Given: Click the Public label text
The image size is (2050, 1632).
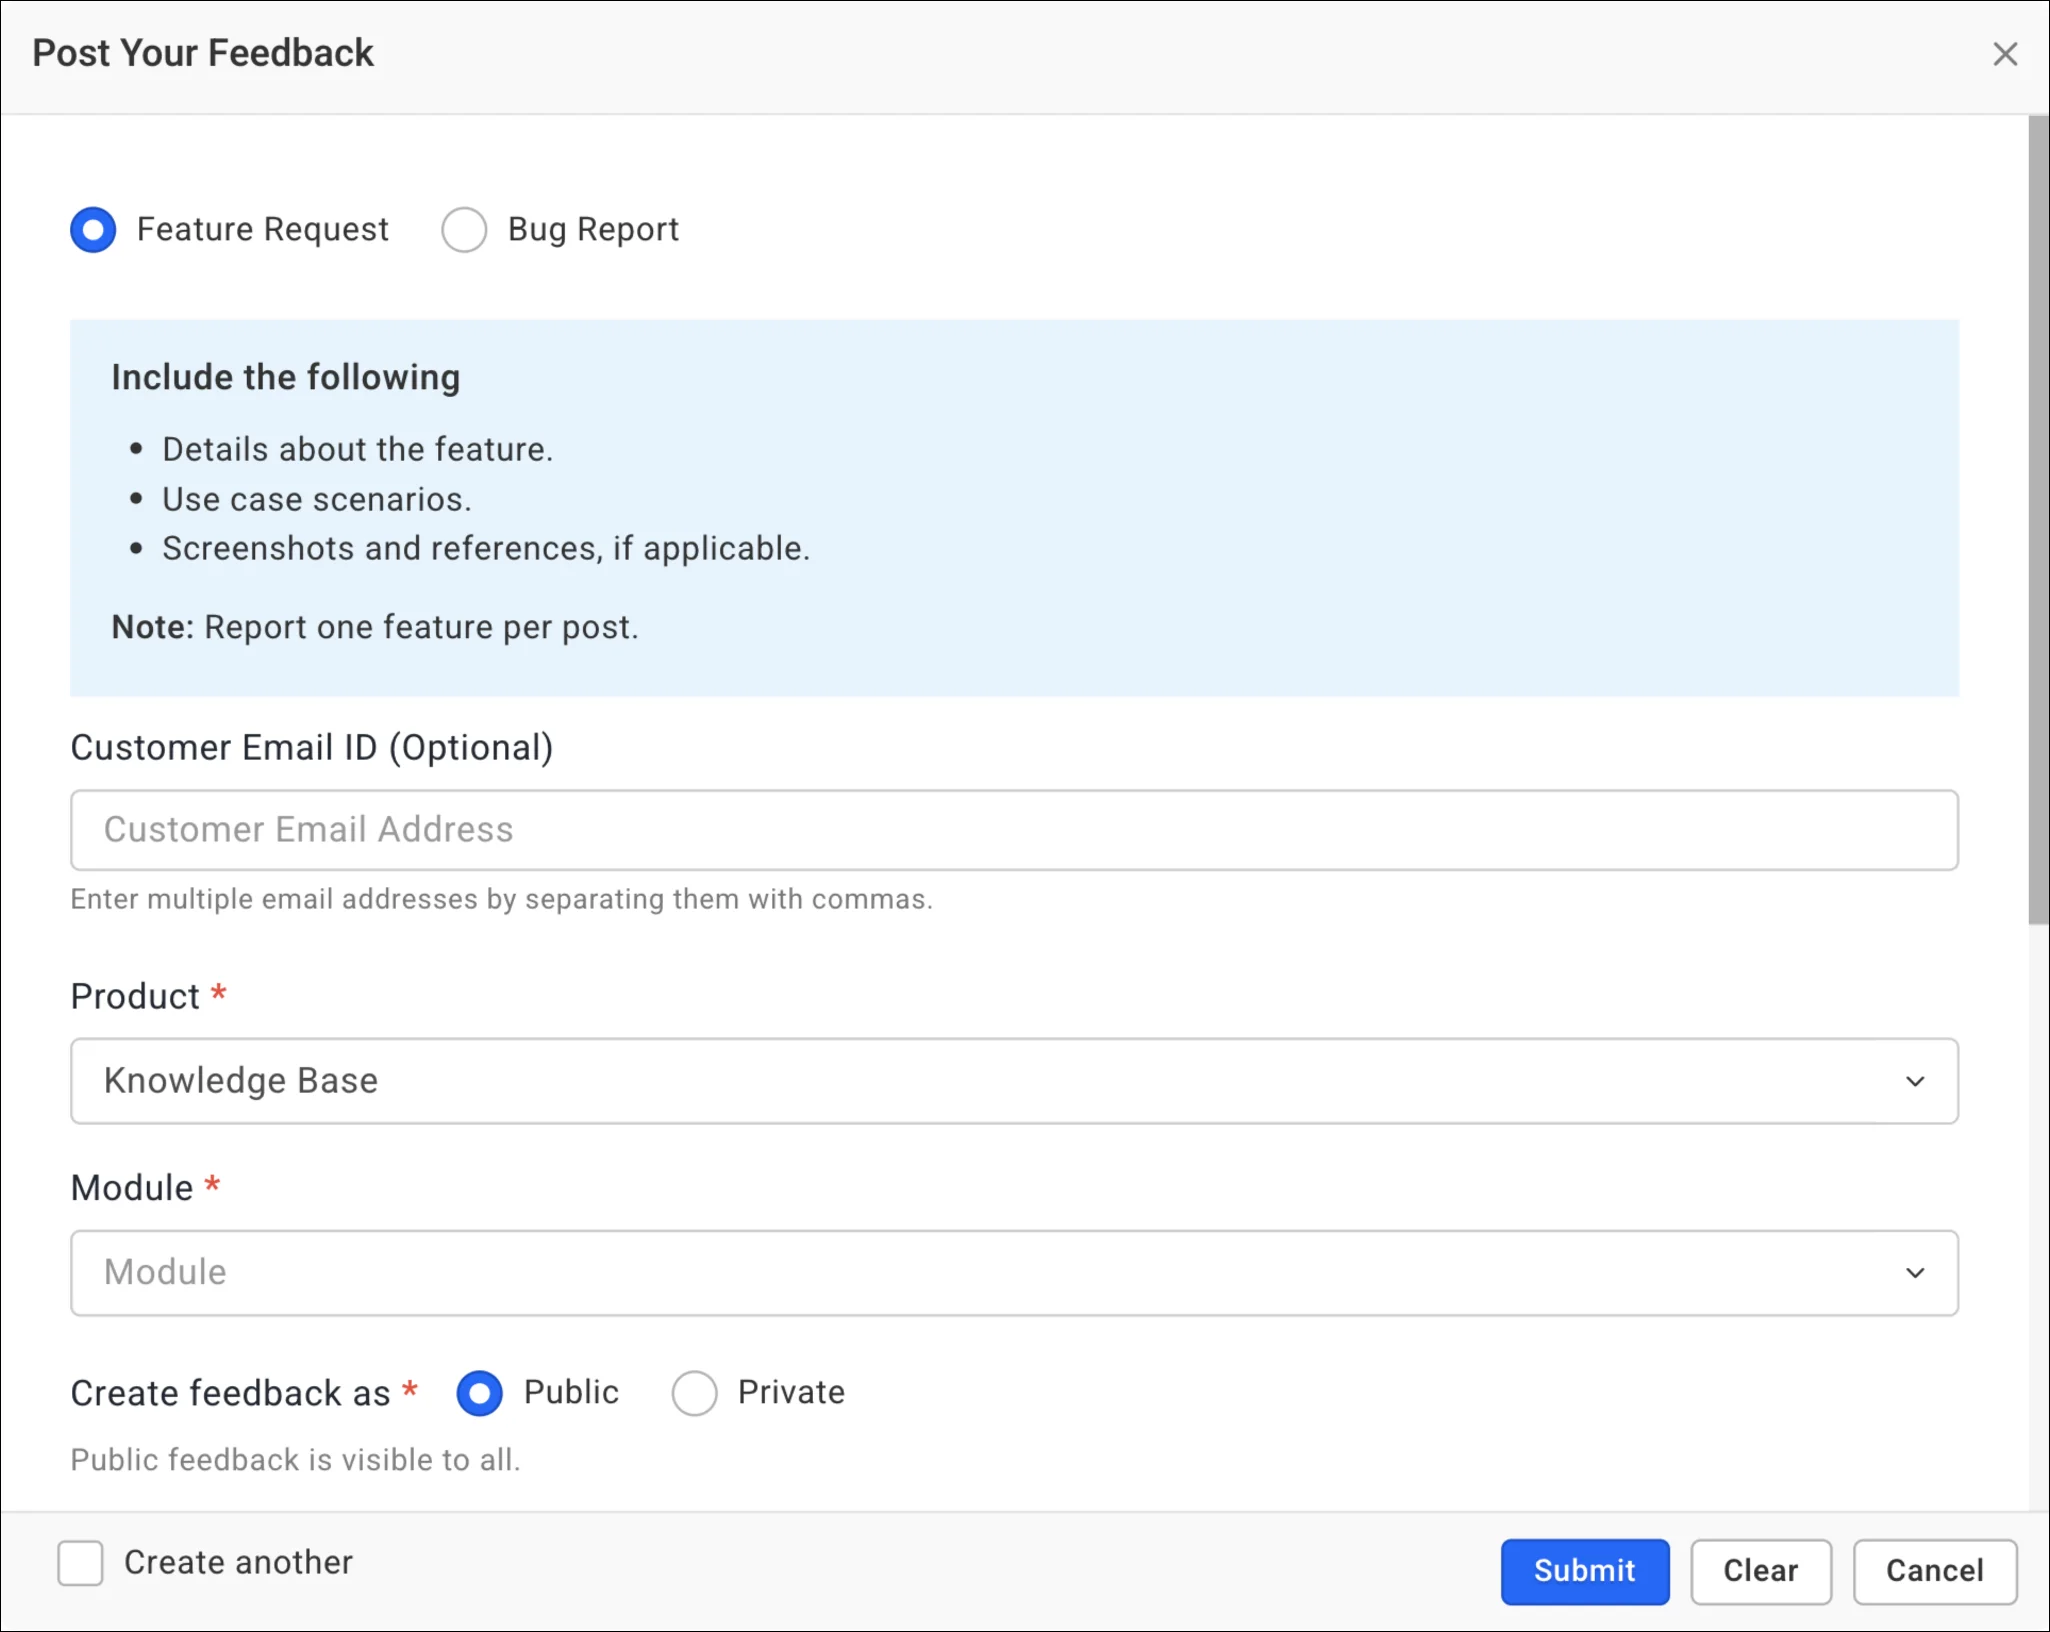Looking at the screenshot, I should click(x=571, y=1393).
